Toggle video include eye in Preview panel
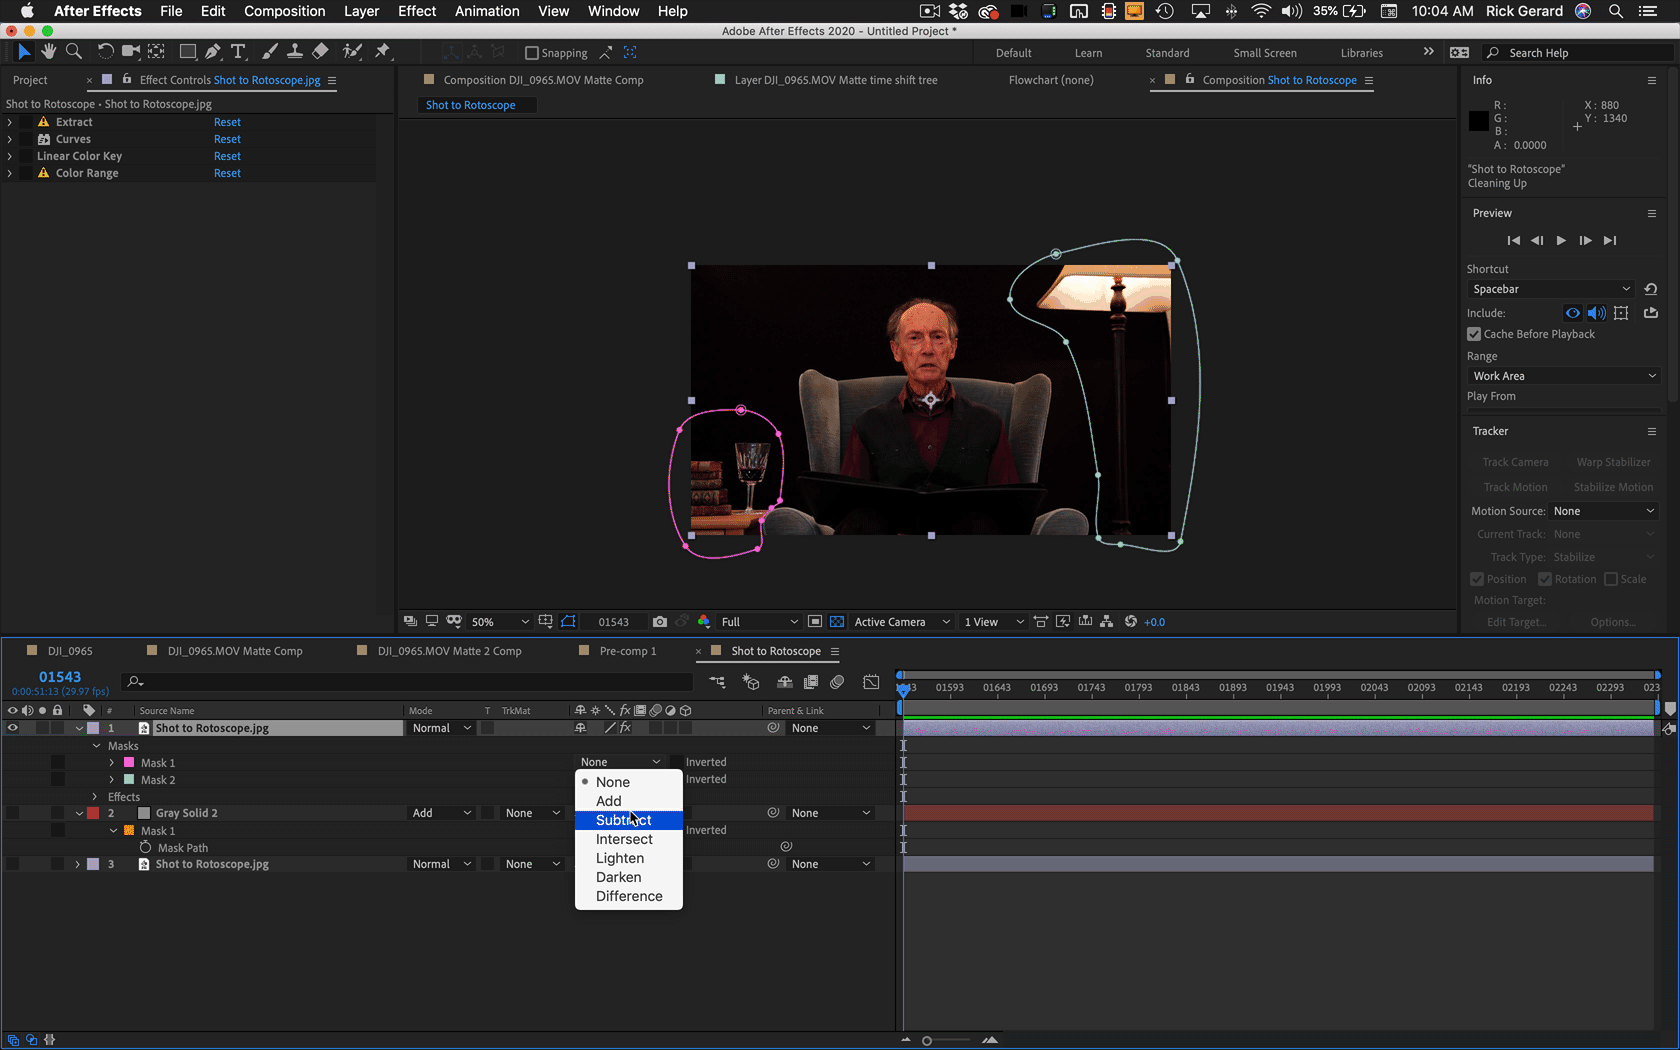Screen dimensions: 1680x1050 point(1573,313)
